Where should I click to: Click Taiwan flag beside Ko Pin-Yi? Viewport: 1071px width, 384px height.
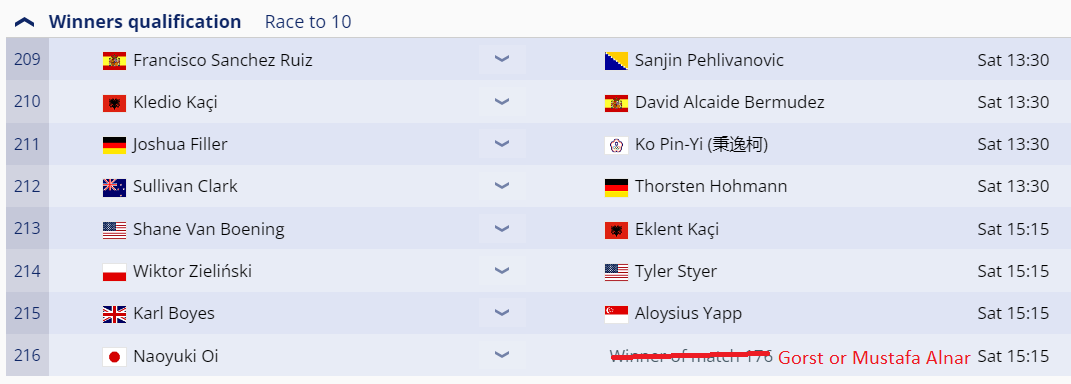tap(616, 145)
